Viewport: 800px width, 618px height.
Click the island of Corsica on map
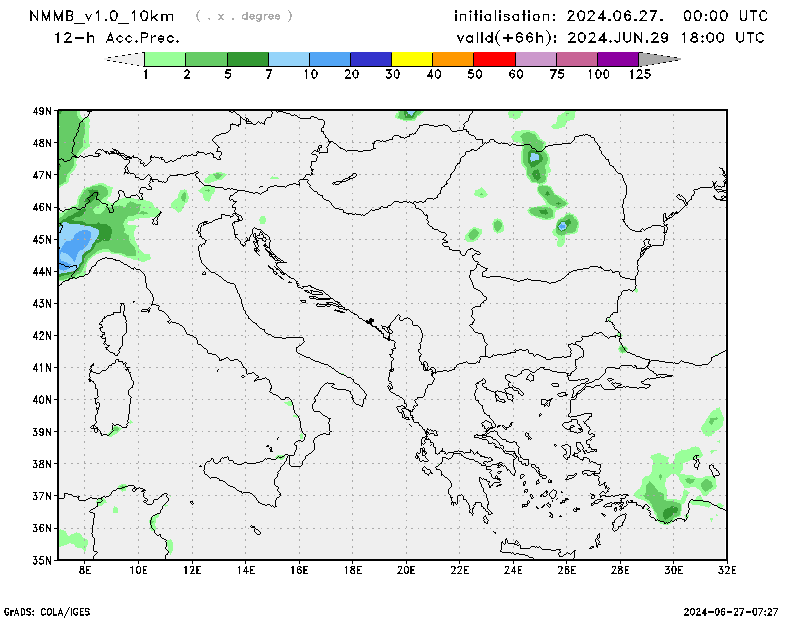click(116, 327)
